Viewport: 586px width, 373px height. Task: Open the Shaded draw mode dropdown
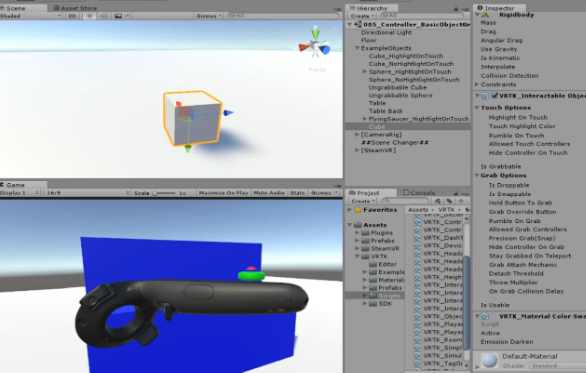tap(31, 16)
